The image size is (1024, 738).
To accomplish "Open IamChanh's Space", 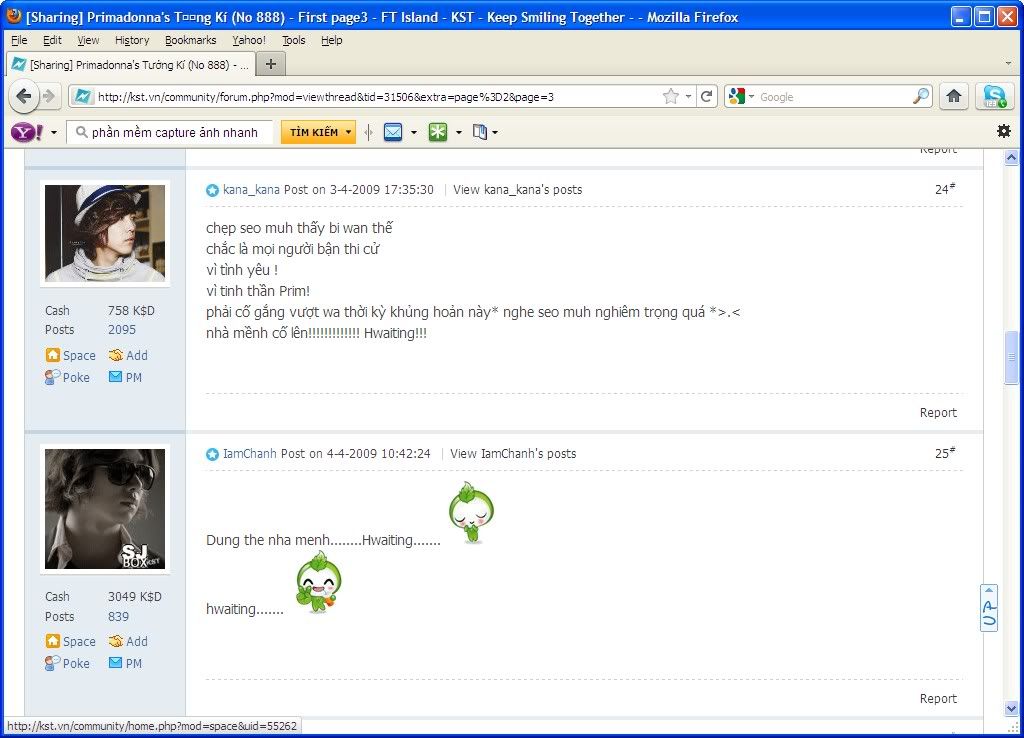I will coord(71,641).
